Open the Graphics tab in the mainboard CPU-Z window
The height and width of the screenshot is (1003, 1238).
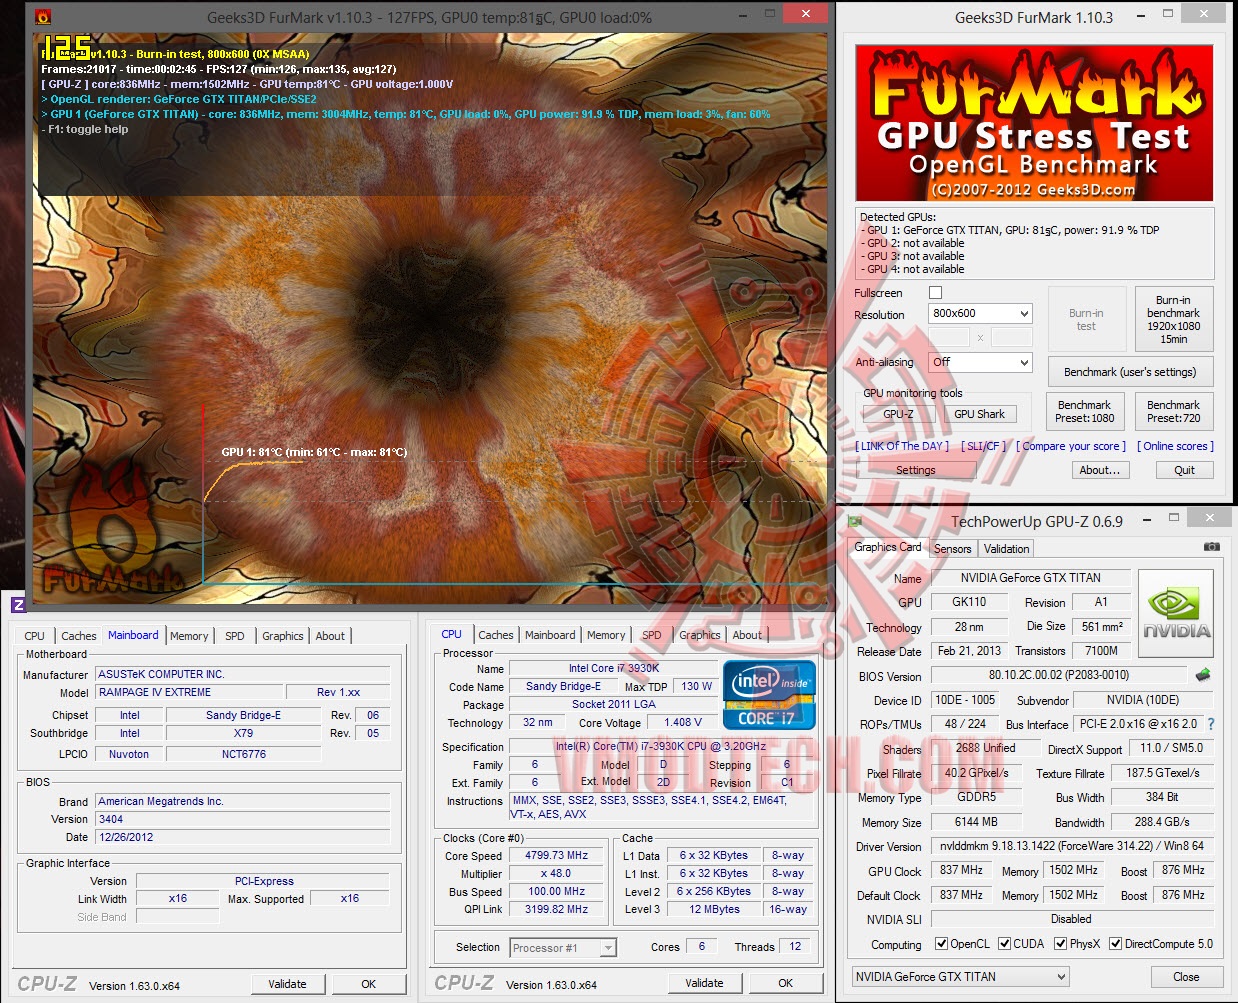[283, 636]
